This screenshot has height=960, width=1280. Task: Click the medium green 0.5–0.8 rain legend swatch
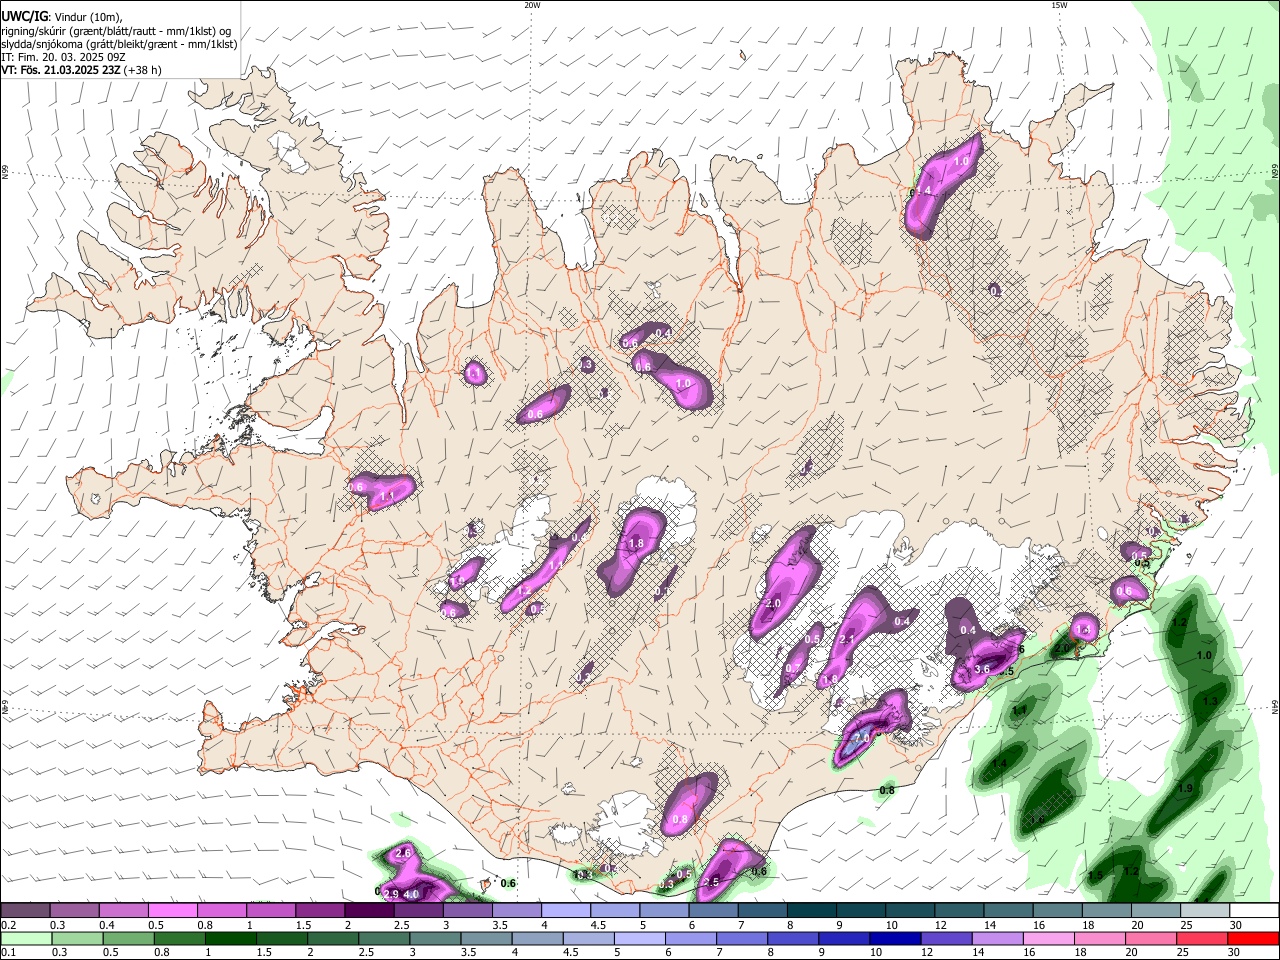click(x=127, y=938)
